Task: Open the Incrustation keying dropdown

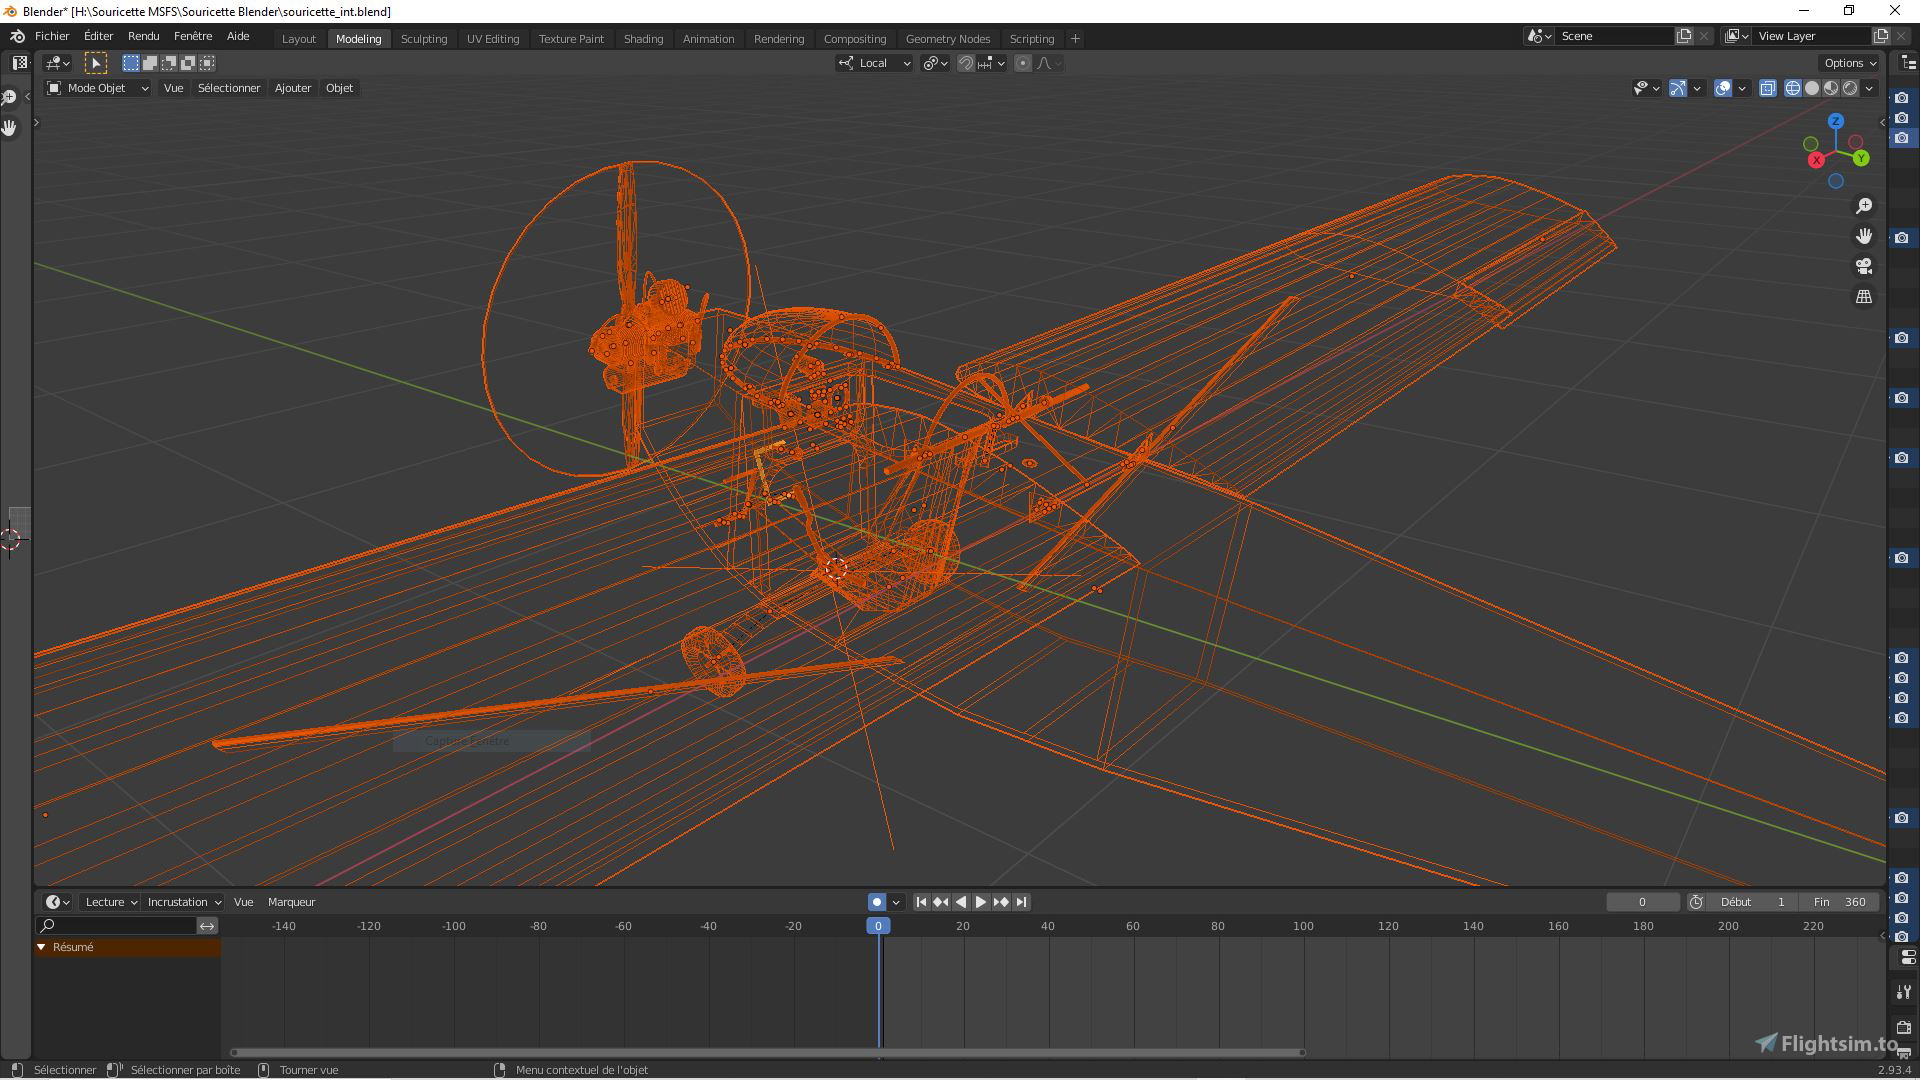Action: (183, 902)
